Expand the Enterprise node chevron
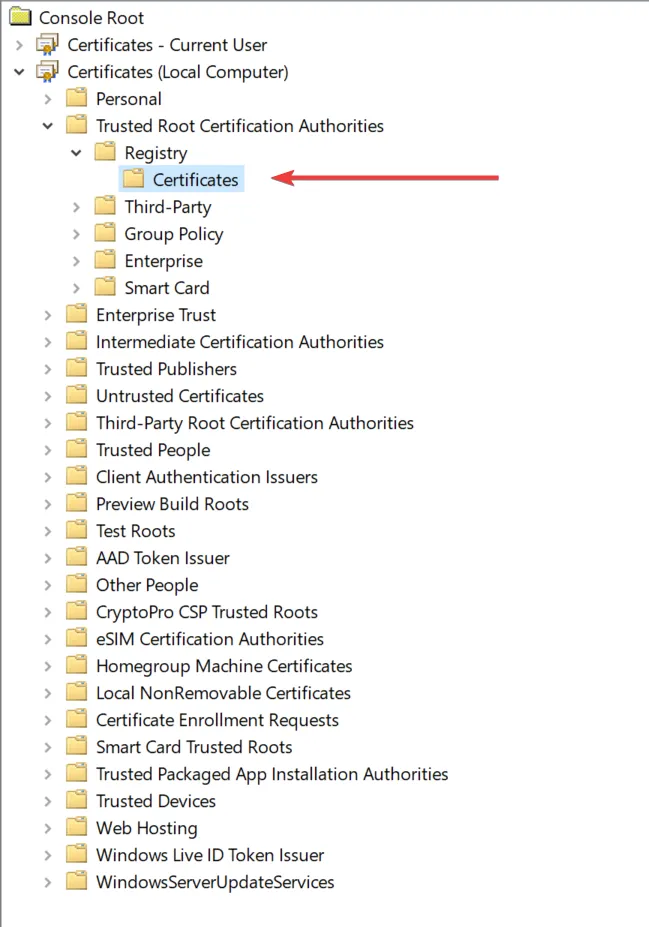649x927 pixels. [x=76, y=261]
